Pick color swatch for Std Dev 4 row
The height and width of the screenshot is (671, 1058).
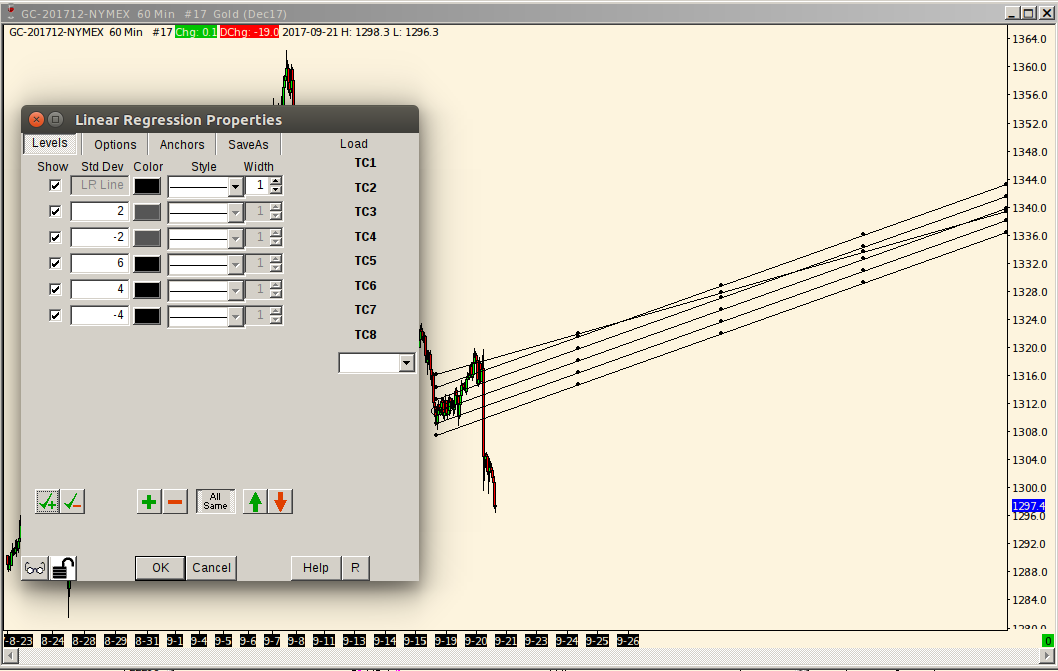click(x=147, y=290)
